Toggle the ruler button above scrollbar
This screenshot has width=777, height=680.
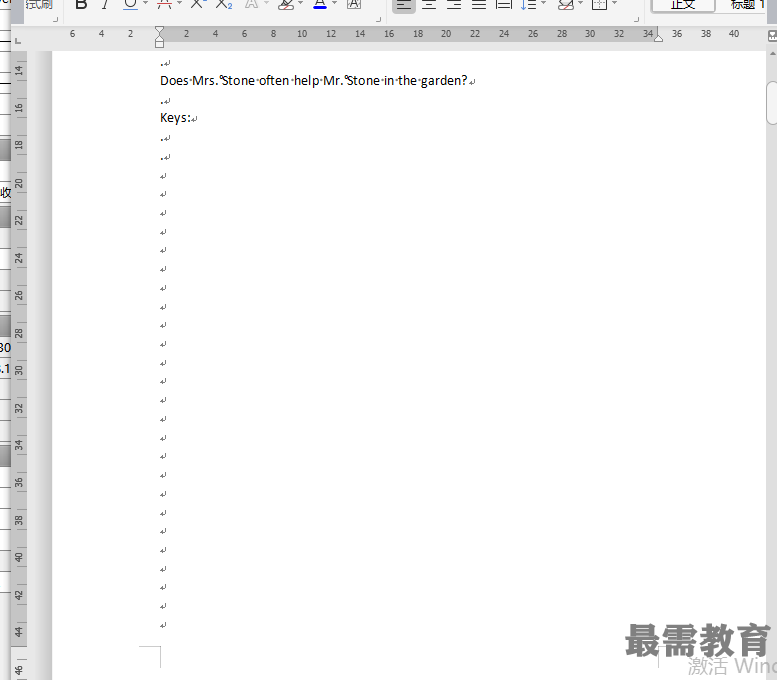772,35
